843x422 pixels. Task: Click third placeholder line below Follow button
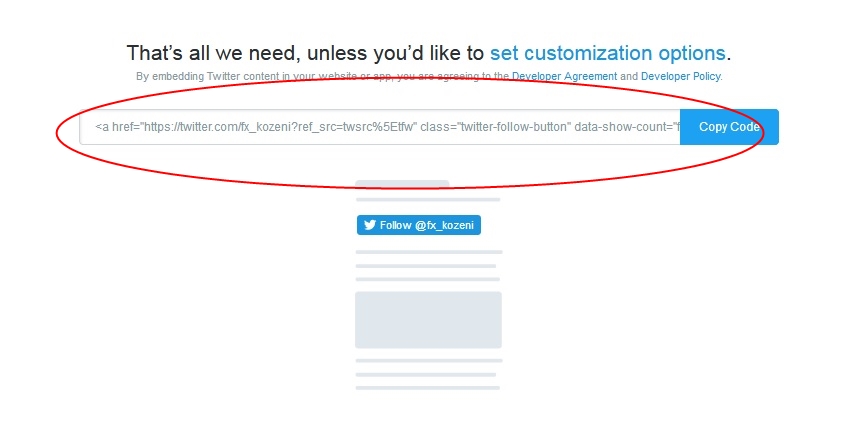click(428, 279)
